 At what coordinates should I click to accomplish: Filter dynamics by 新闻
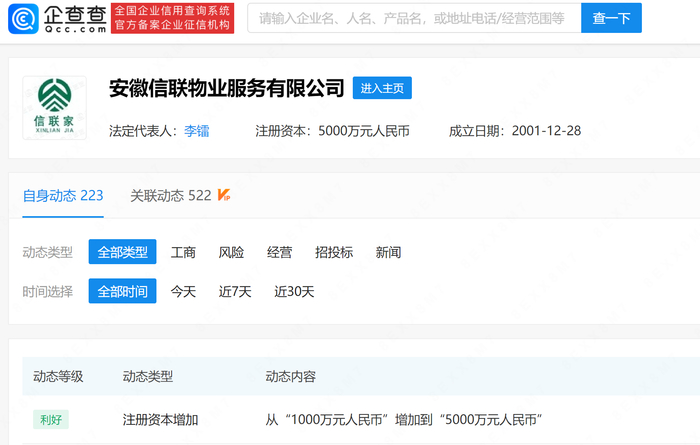click(x=388, y=252)
